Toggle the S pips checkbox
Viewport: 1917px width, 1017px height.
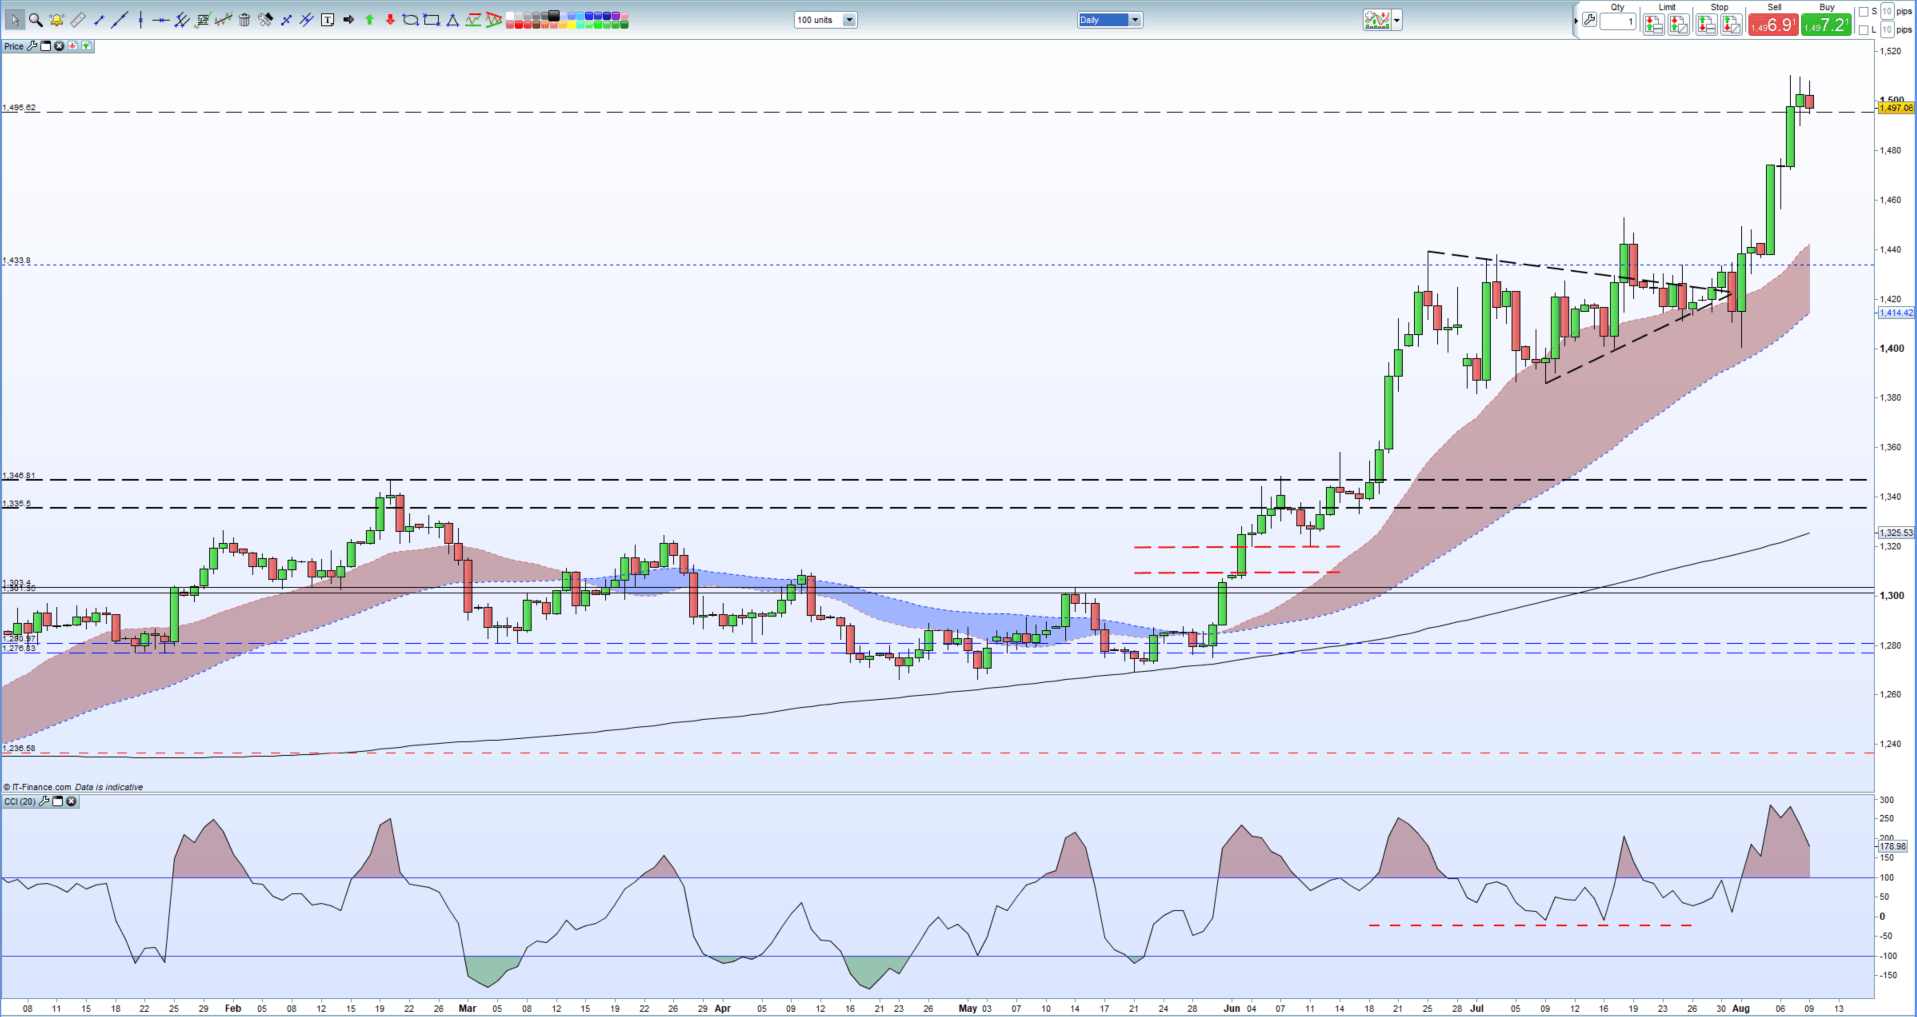[1863, 12]
